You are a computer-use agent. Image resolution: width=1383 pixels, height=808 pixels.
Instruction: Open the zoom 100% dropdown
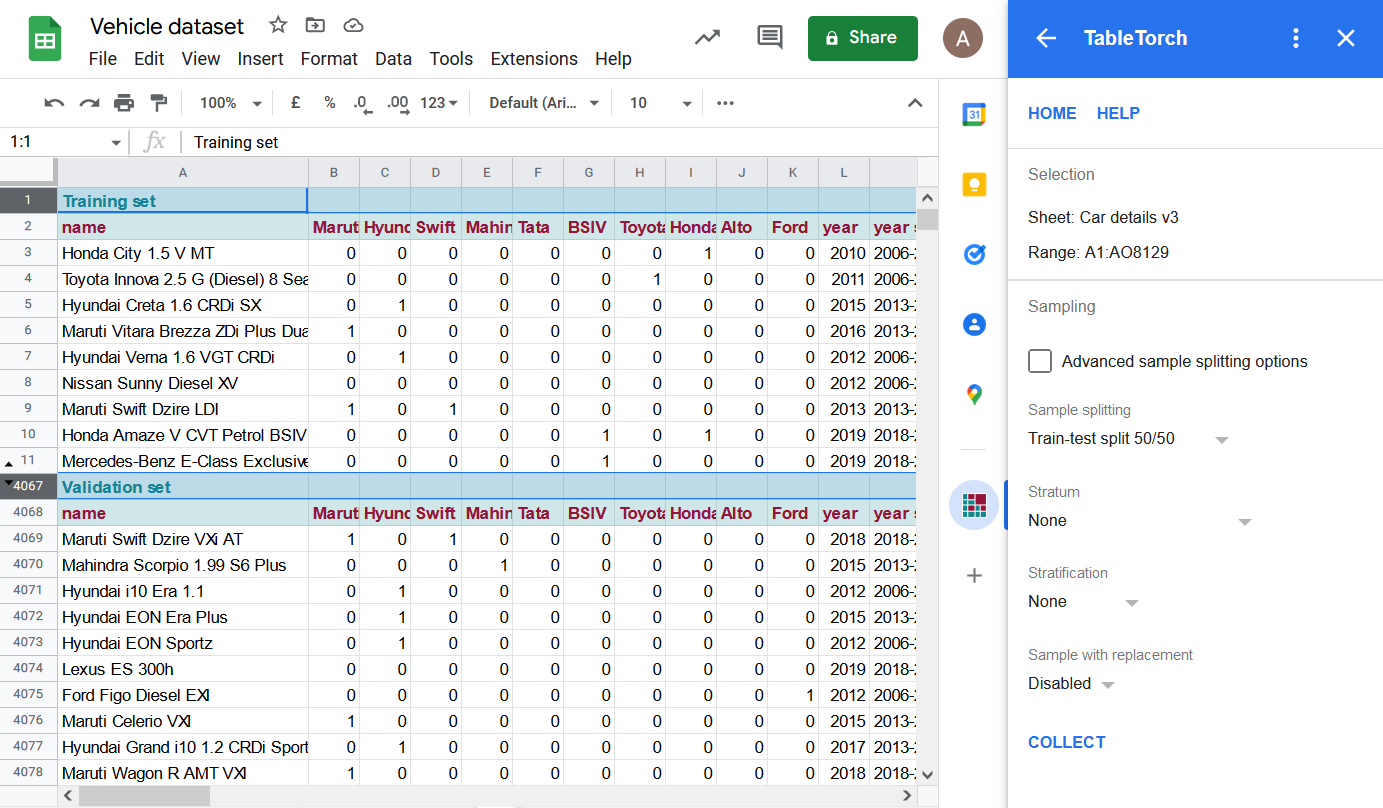tap(230, 103)
